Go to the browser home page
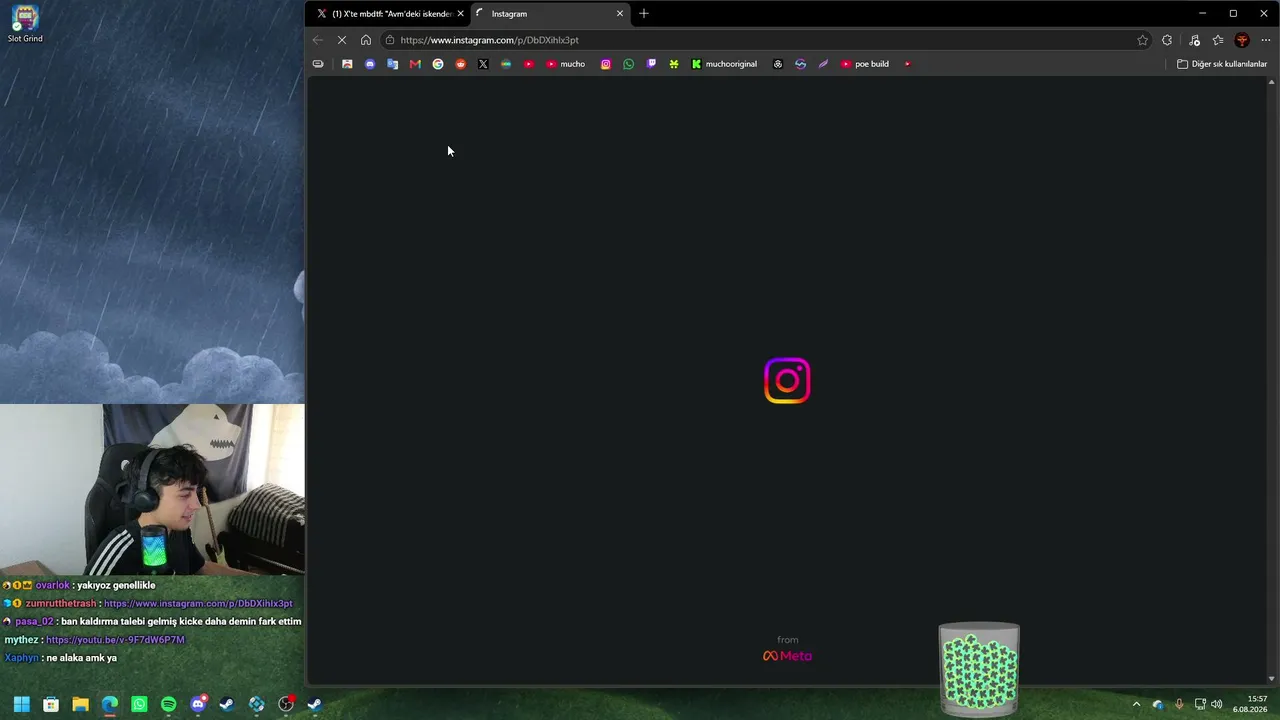The width and height of the screenshot is (1280, 720). (366, 40)
